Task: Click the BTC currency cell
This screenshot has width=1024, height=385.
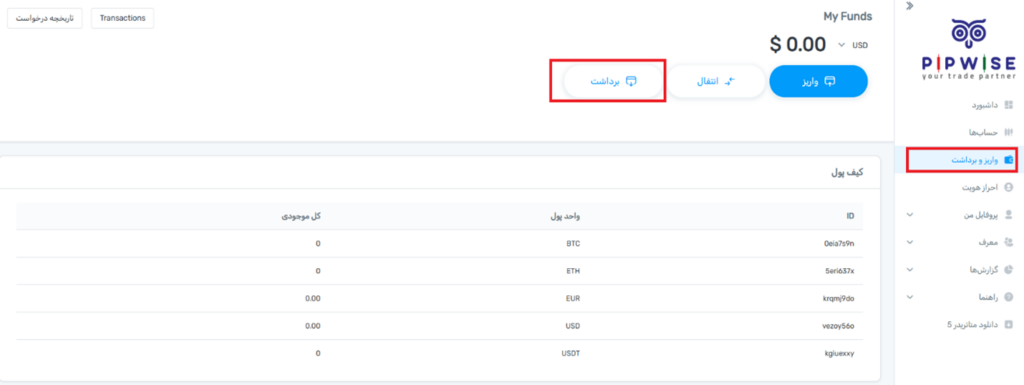Action: tap(573, 243)
